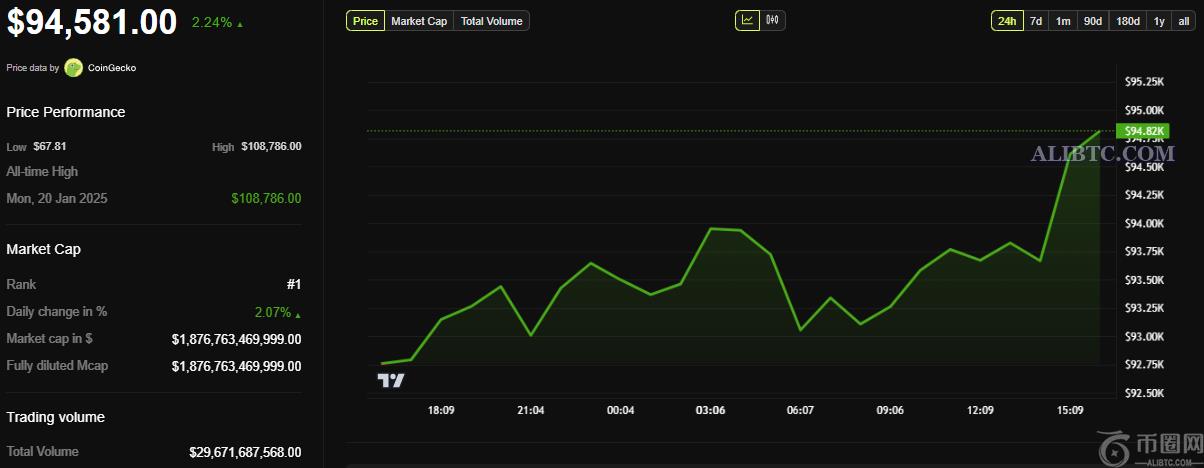
Task: Select the 24h time range
Action: (x=1007, y=21)
